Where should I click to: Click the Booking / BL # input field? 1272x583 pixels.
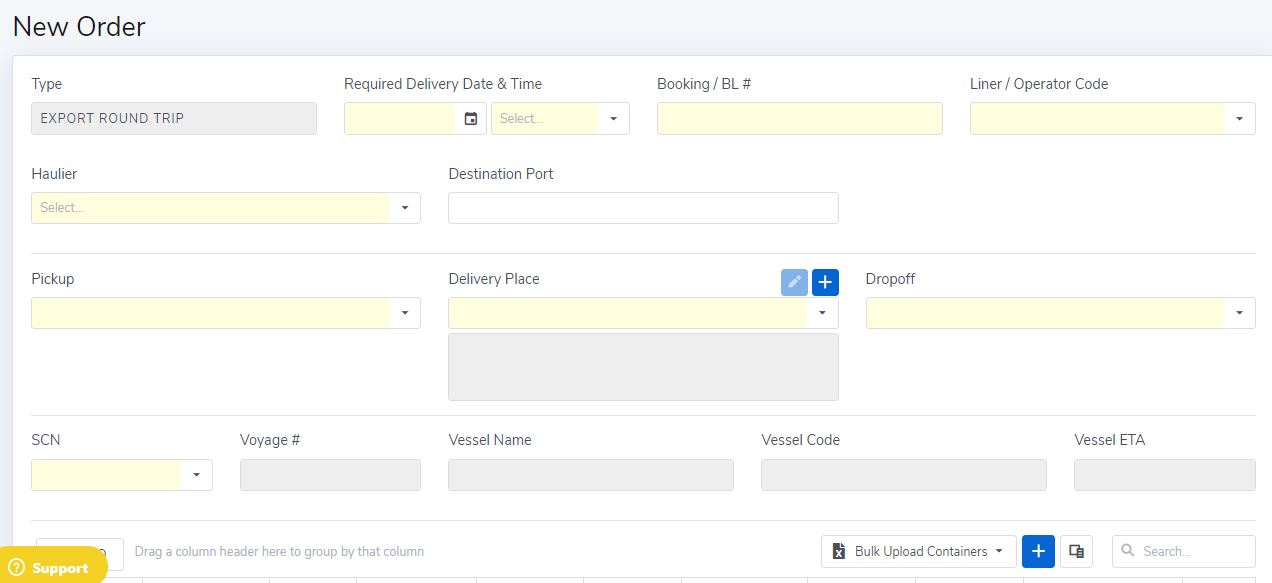pos(799,119)
